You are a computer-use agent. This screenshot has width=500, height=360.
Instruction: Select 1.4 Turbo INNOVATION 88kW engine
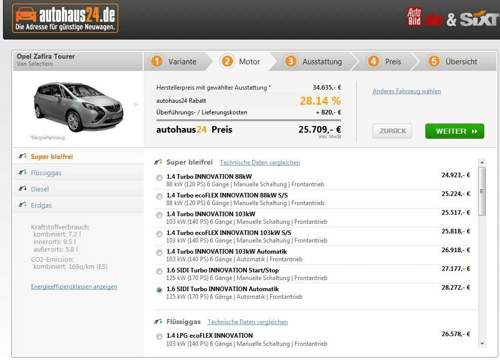[159, 178]
